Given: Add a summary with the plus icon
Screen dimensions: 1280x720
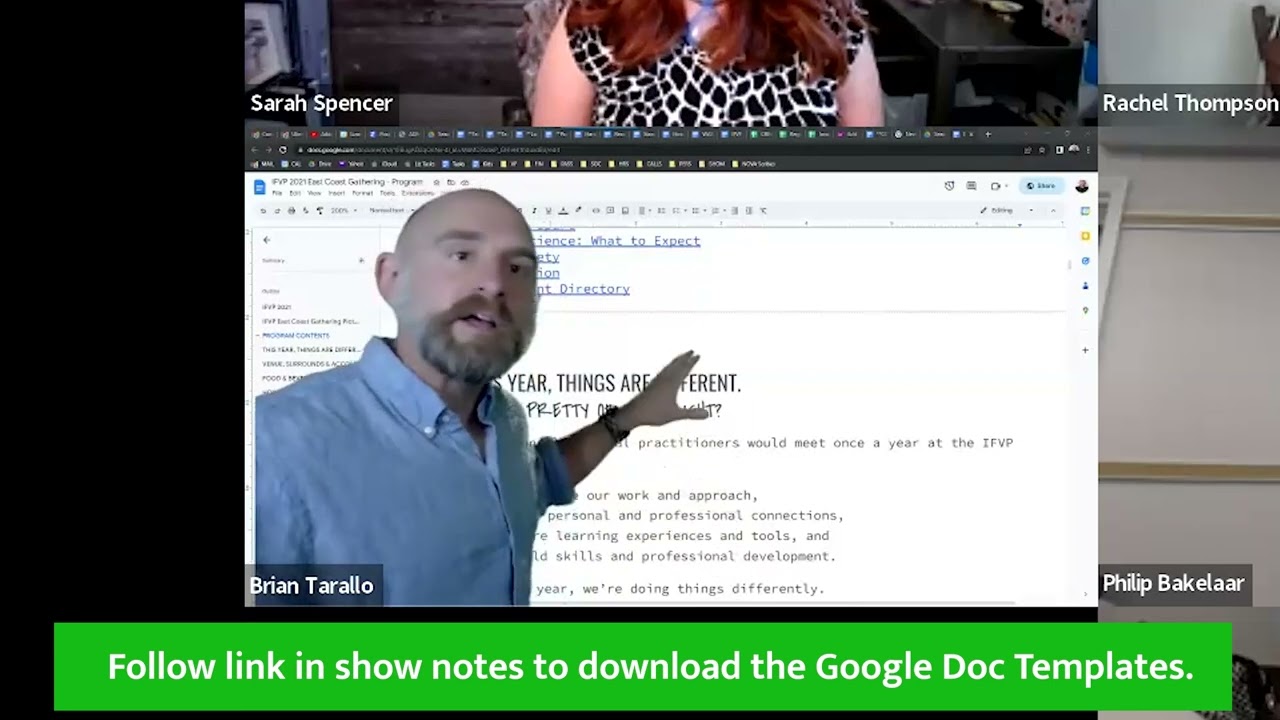Looking at the screenshot, I should pos(361,261).
